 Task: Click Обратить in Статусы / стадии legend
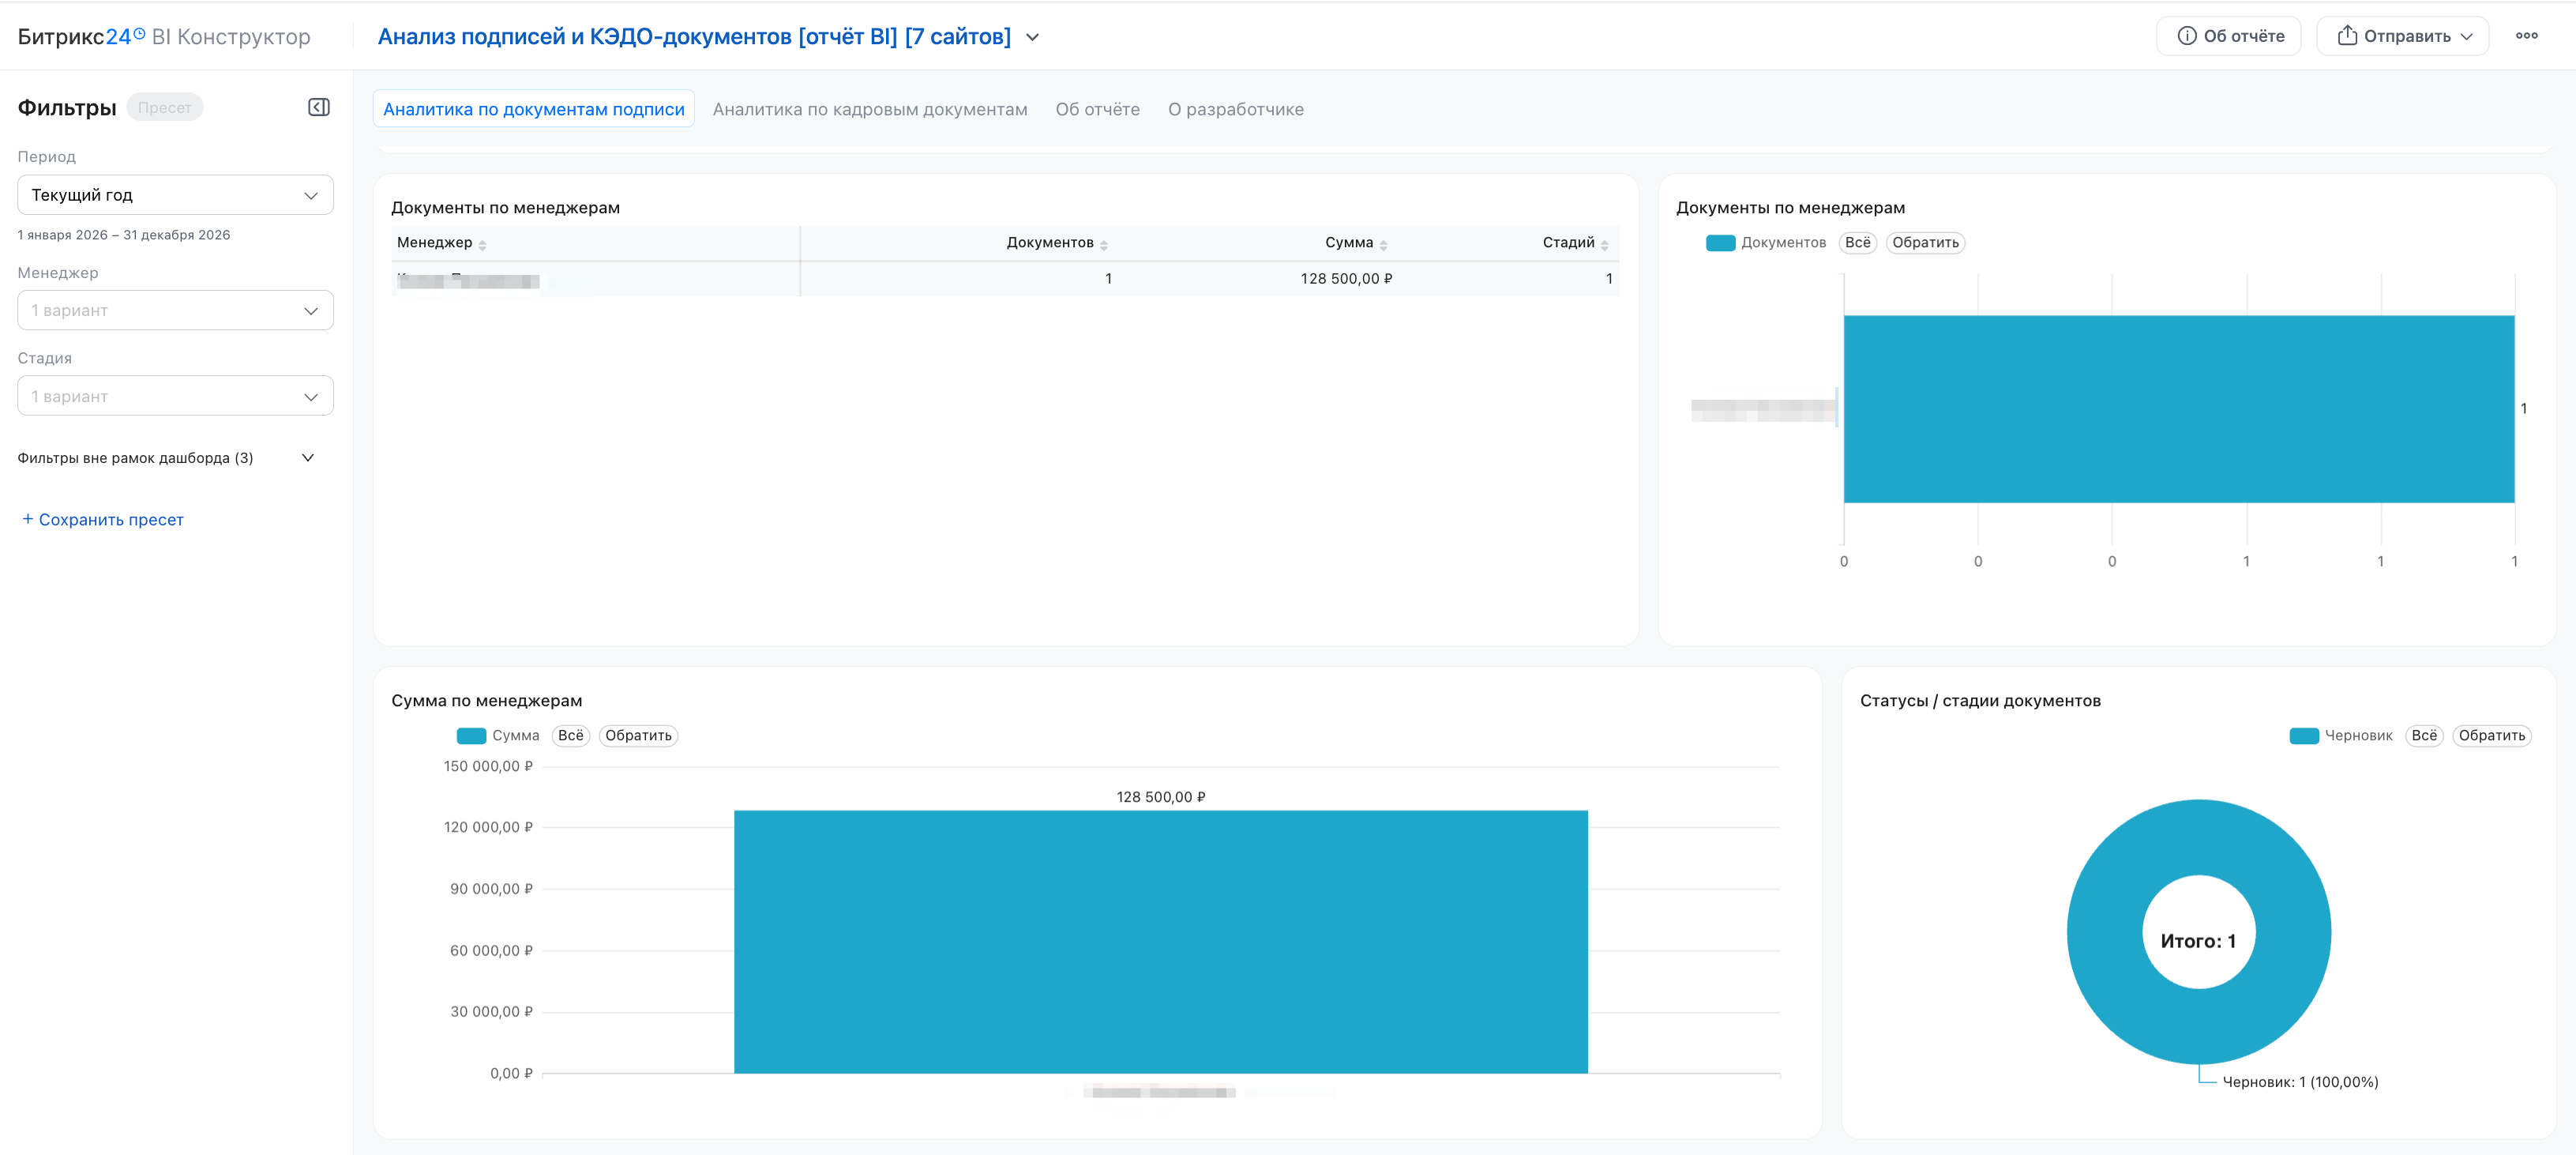pos(2491,736)
